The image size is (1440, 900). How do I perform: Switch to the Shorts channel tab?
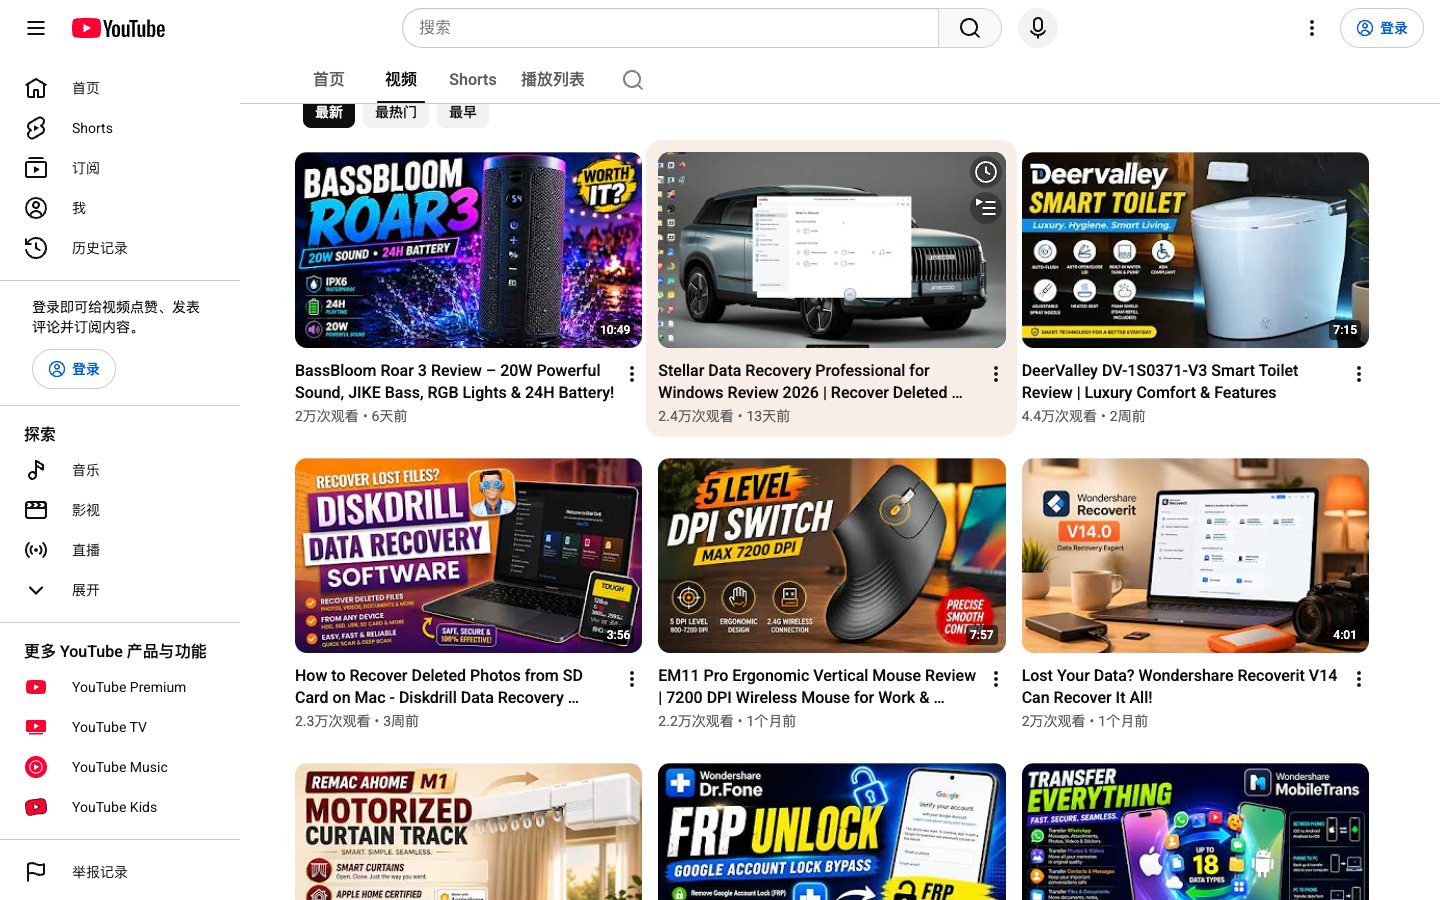473,79
